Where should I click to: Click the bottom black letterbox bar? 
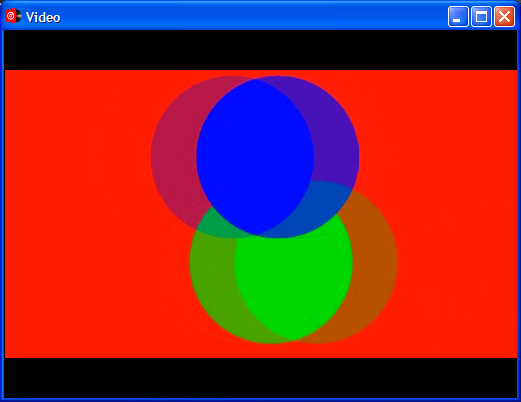pos(261,378)
